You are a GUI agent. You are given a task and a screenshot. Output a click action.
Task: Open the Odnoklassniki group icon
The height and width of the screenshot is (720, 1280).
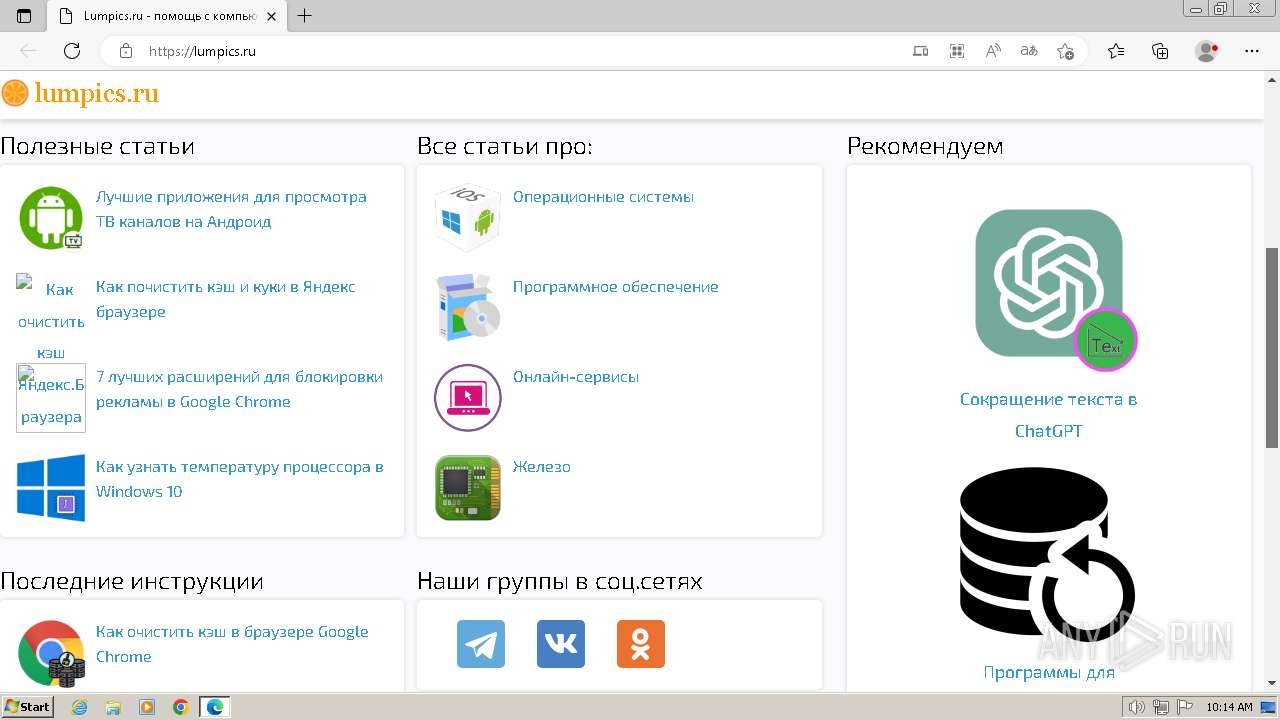pyautogui.click(x=641, y=644)
